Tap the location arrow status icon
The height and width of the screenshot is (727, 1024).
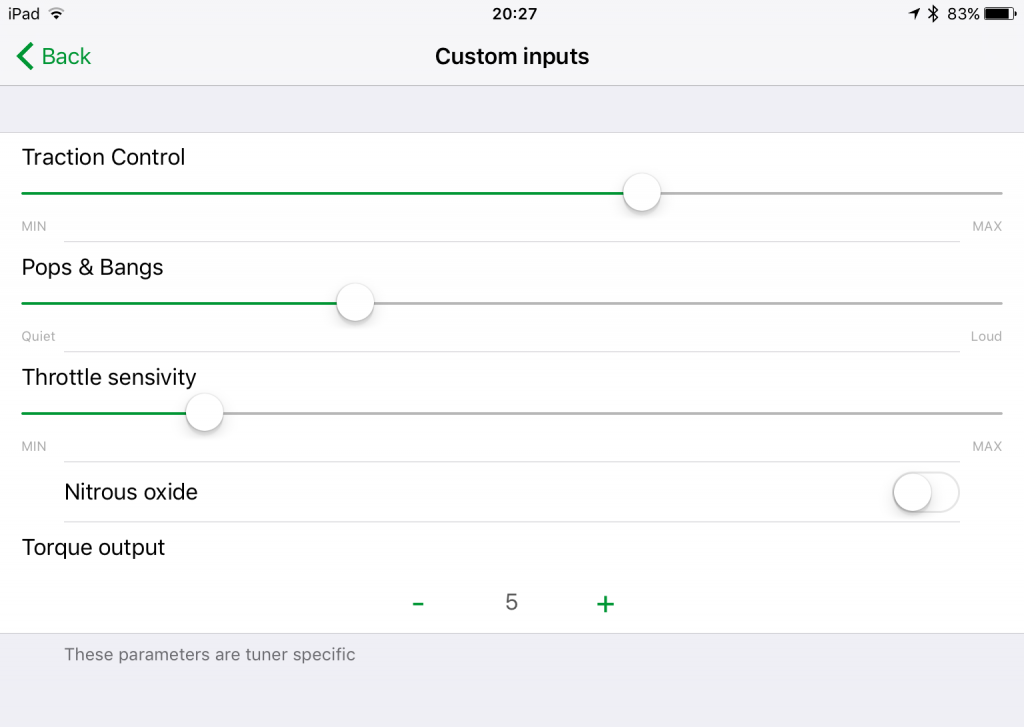click(x=914, y=14)
